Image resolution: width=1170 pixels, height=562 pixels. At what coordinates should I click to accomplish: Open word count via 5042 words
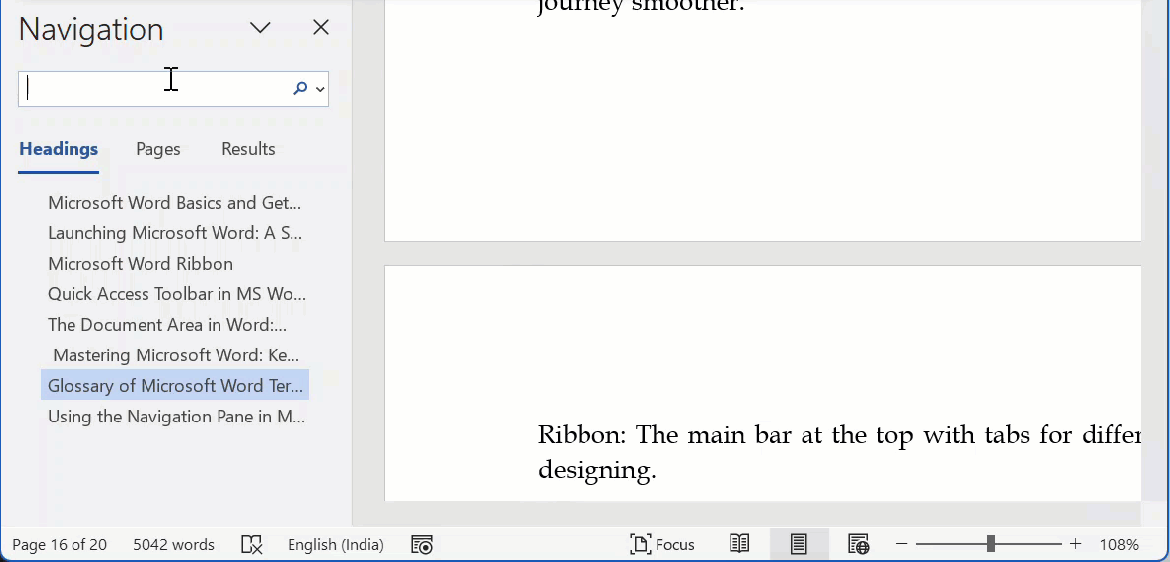click(x=174, y=545)
